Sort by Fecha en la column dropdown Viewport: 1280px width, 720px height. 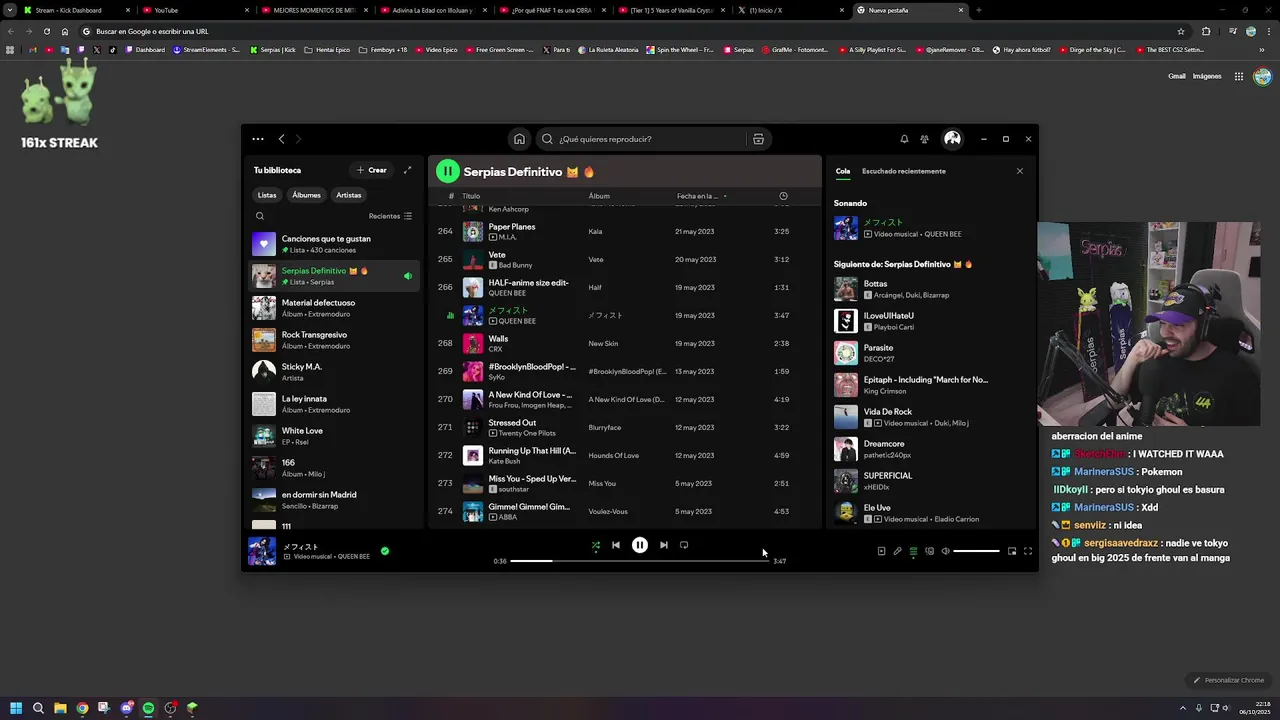702,196
